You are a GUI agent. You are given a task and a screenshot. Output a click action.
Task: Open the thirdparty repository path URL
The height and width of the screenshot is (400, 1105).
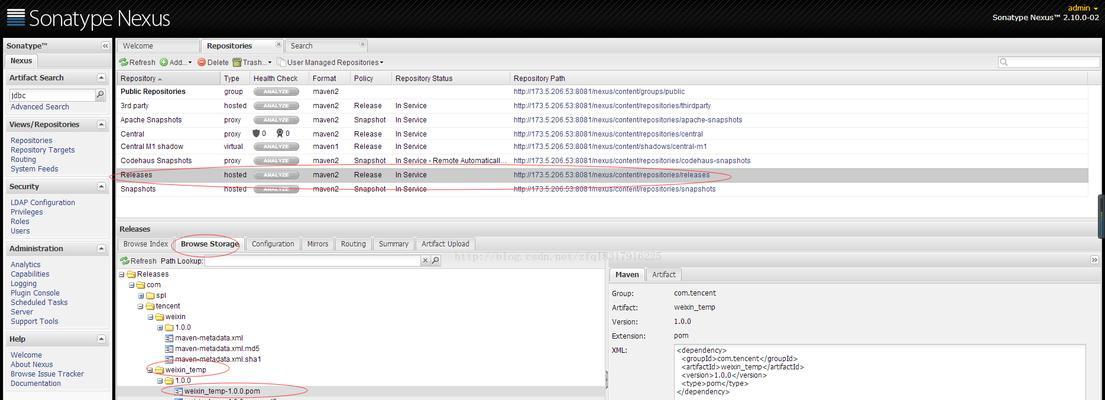tap(612, 106)
